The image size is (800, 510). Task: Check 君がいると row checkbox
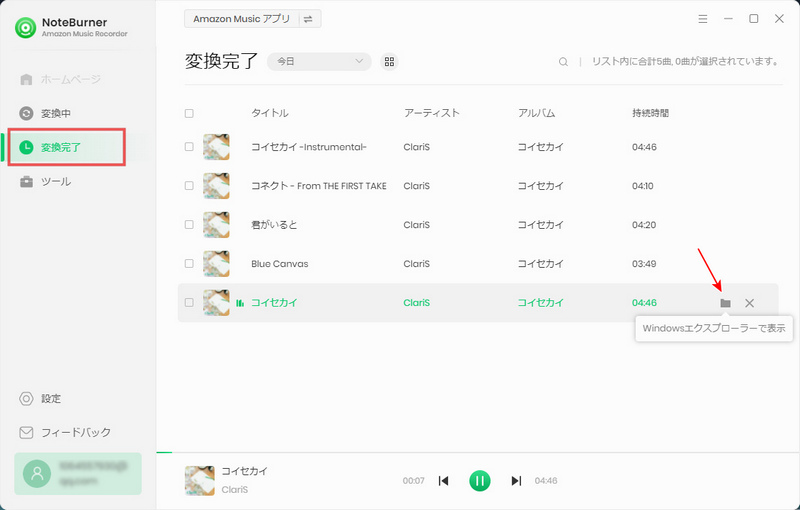(x=189, y=224)
